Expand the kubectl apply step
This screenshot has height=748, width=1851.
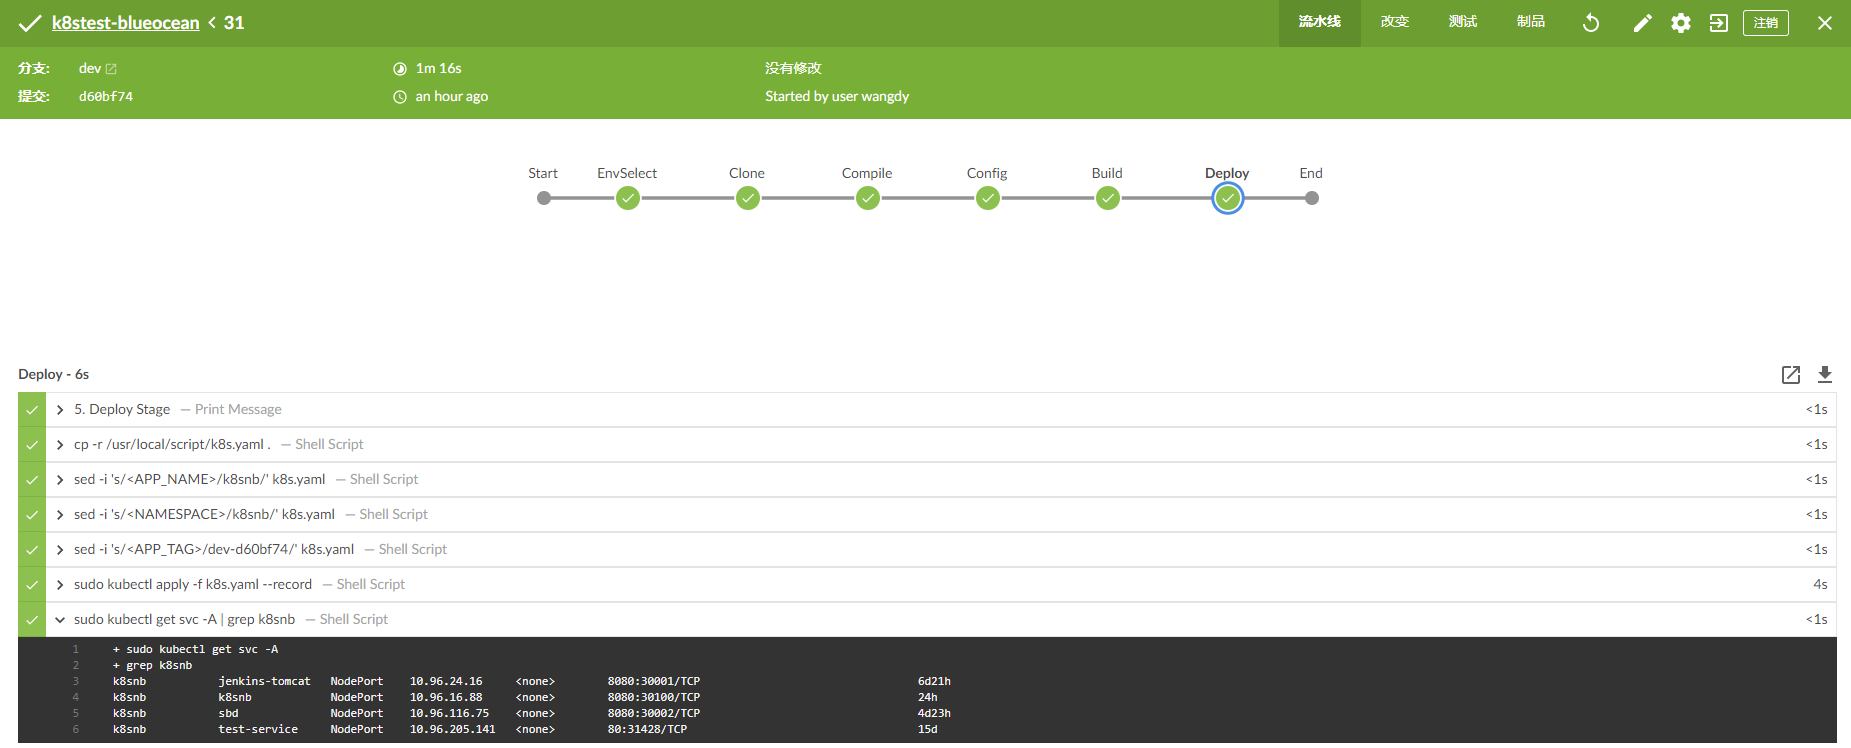coord(60,585)
